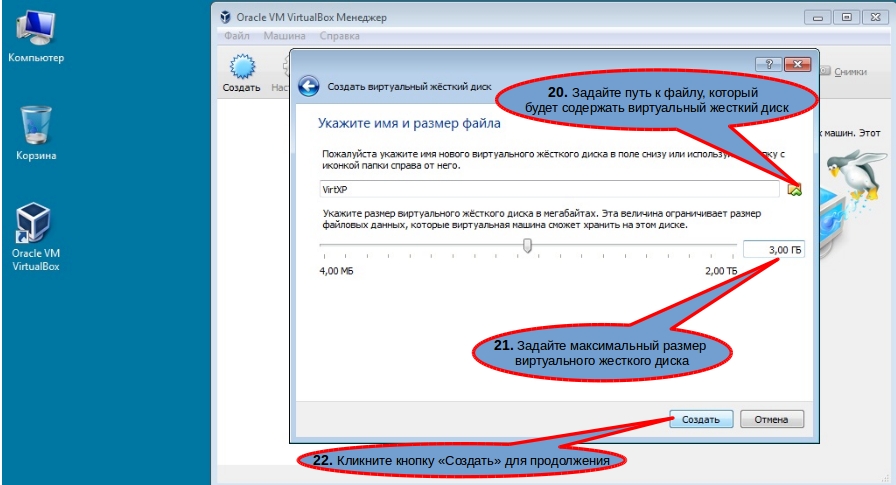Click the Создать button to create the disk
896x485 pixels.
coord(701,419)
